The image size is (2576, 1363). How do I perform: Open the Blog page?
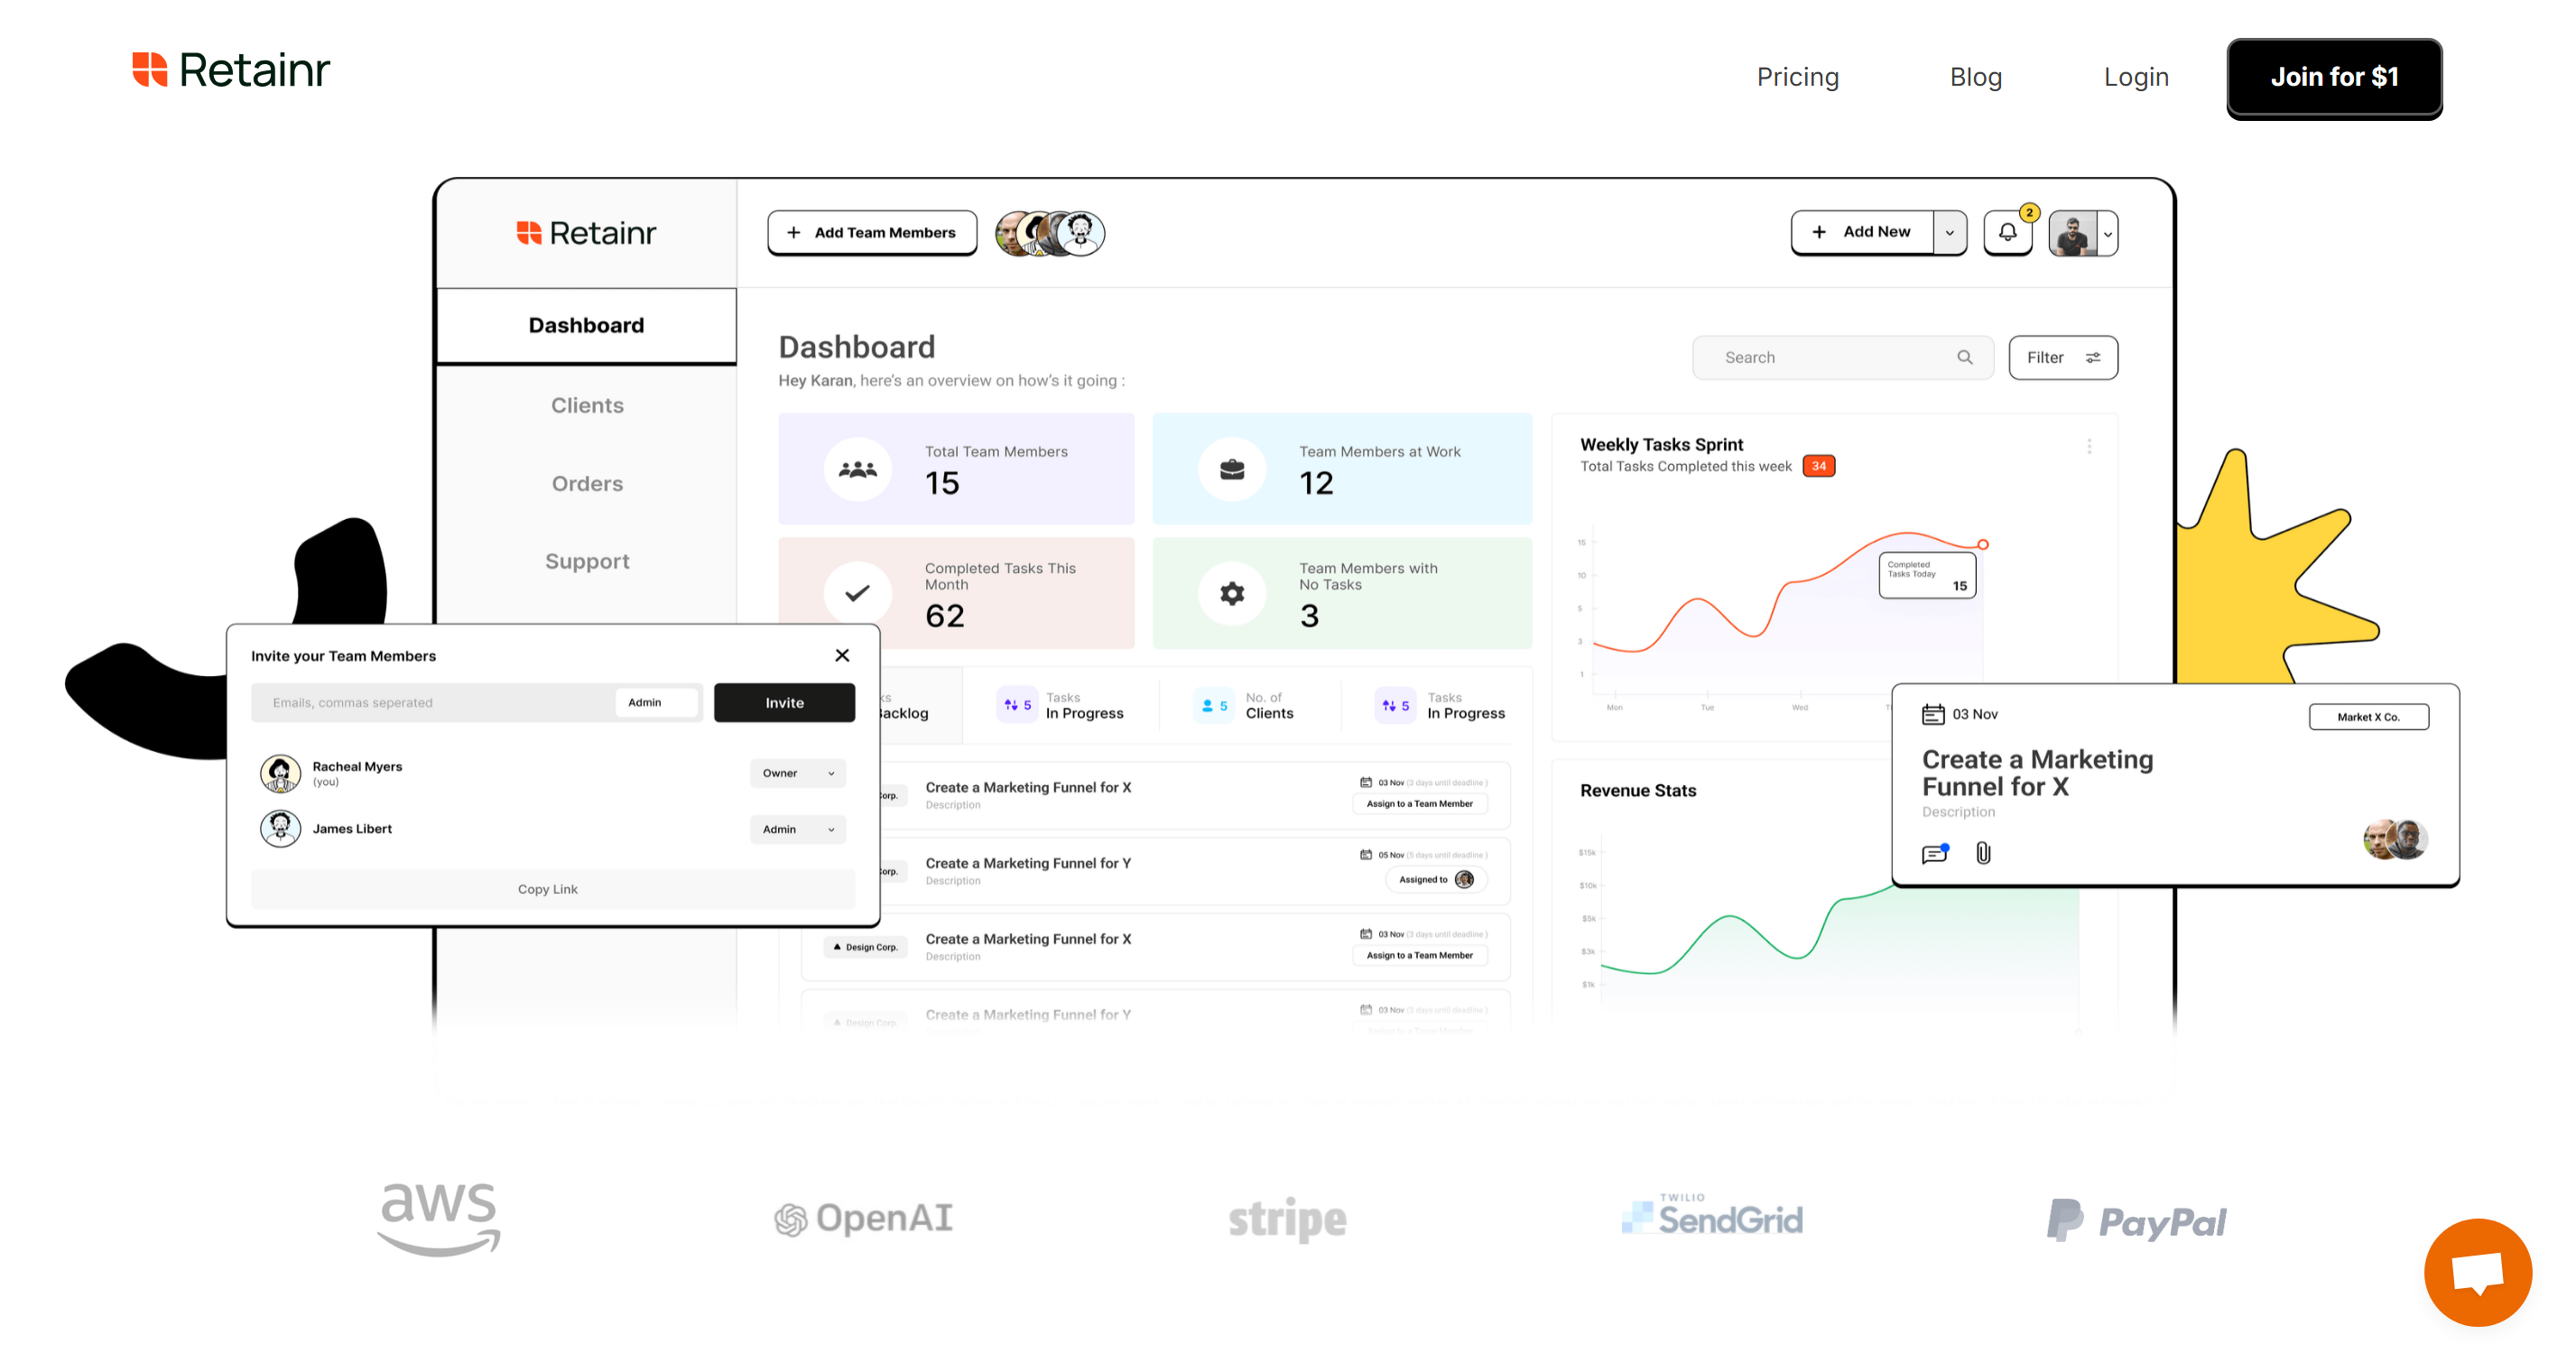(x=1975, y=77)
